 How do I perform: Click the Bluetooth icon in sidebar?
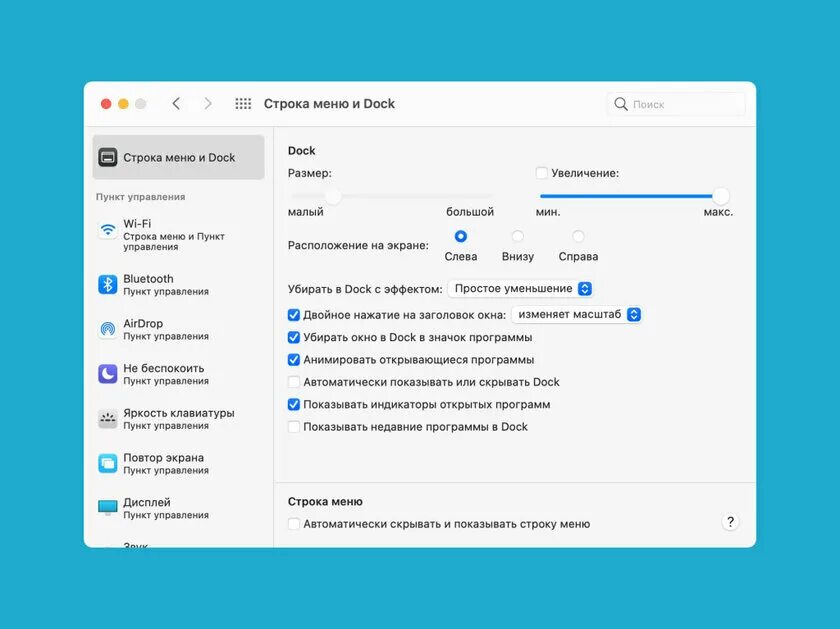(x=108, y=284)
